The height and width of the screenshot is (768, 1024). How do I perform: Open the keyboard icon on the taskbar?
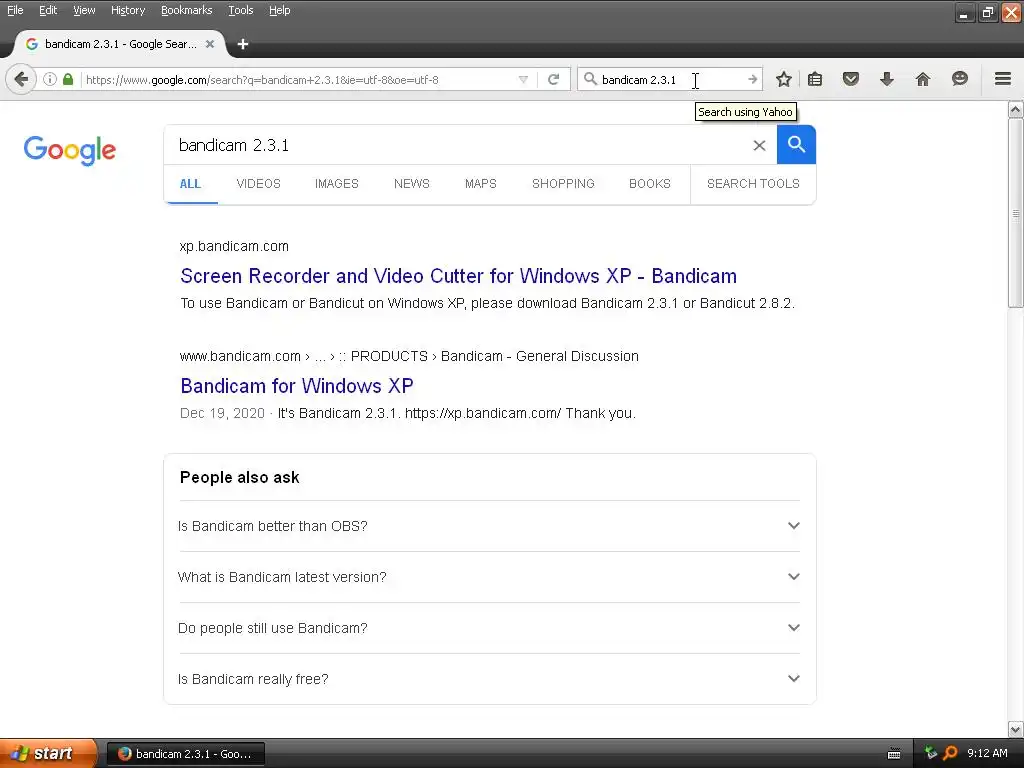pos(894,754)
